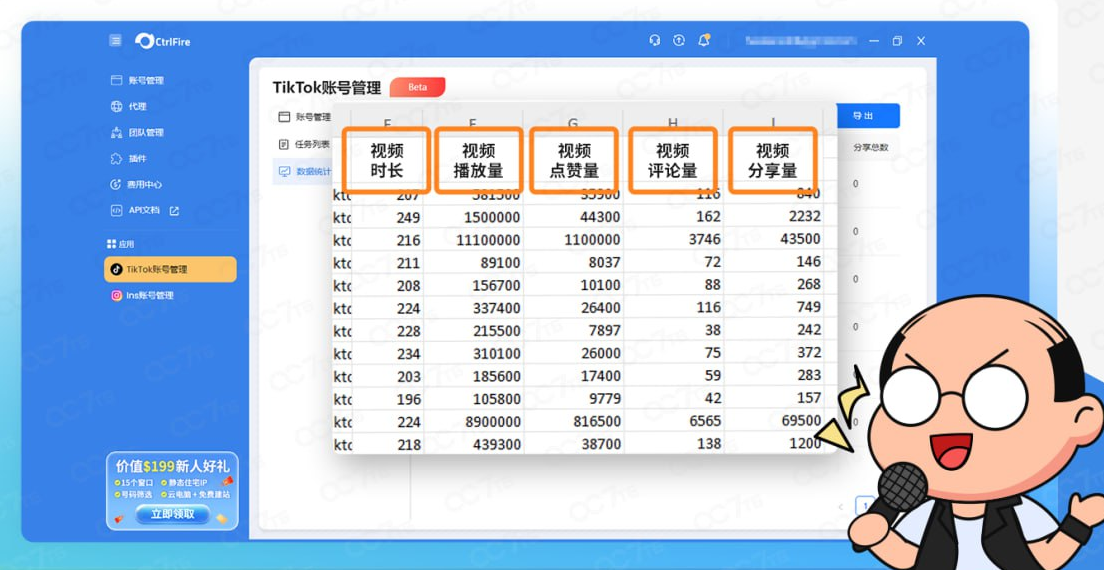Select cell with value 6565
This screenshot has height=570, width=1104.
coord(673,421)
